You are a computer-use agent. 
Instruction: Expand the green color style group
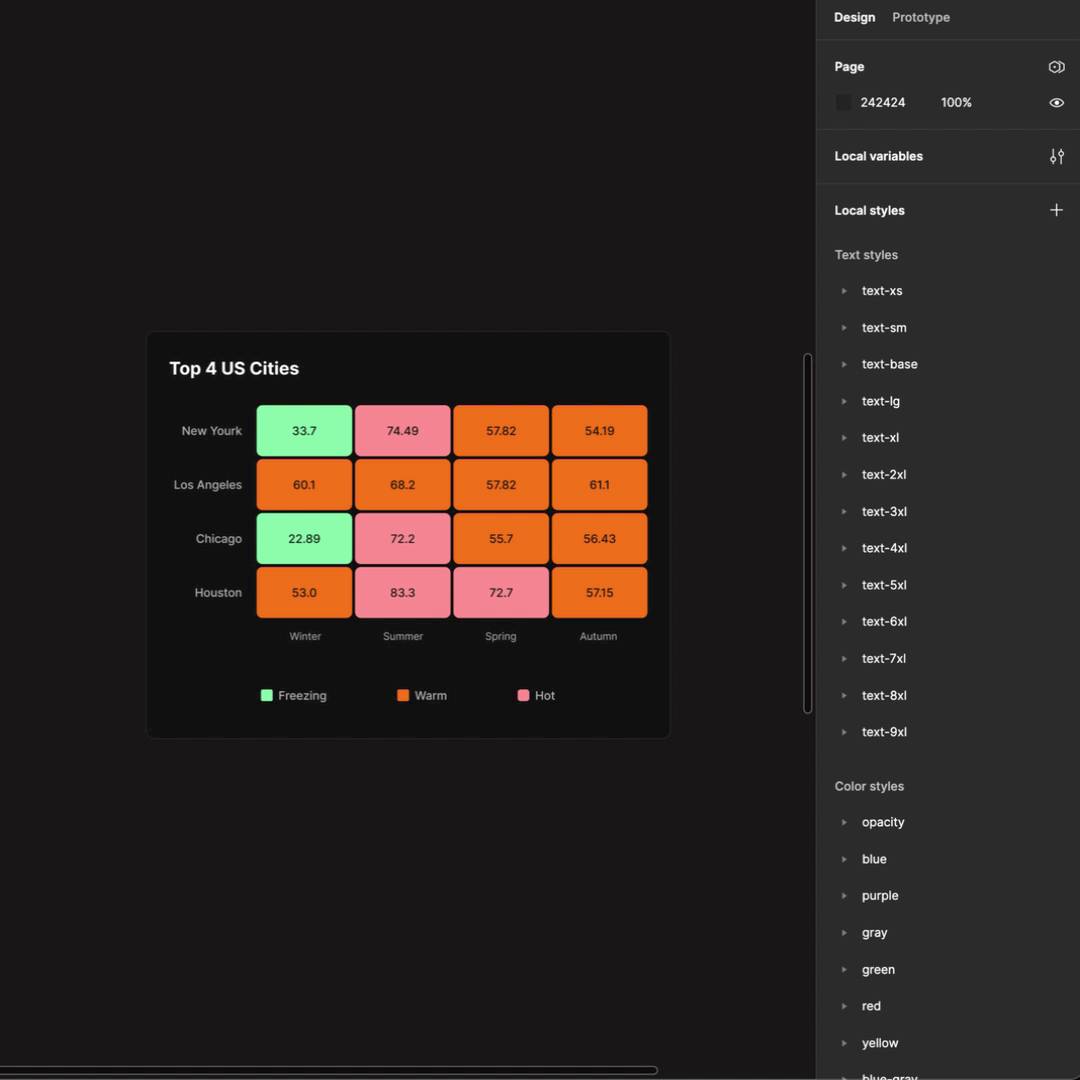[845, 969]
